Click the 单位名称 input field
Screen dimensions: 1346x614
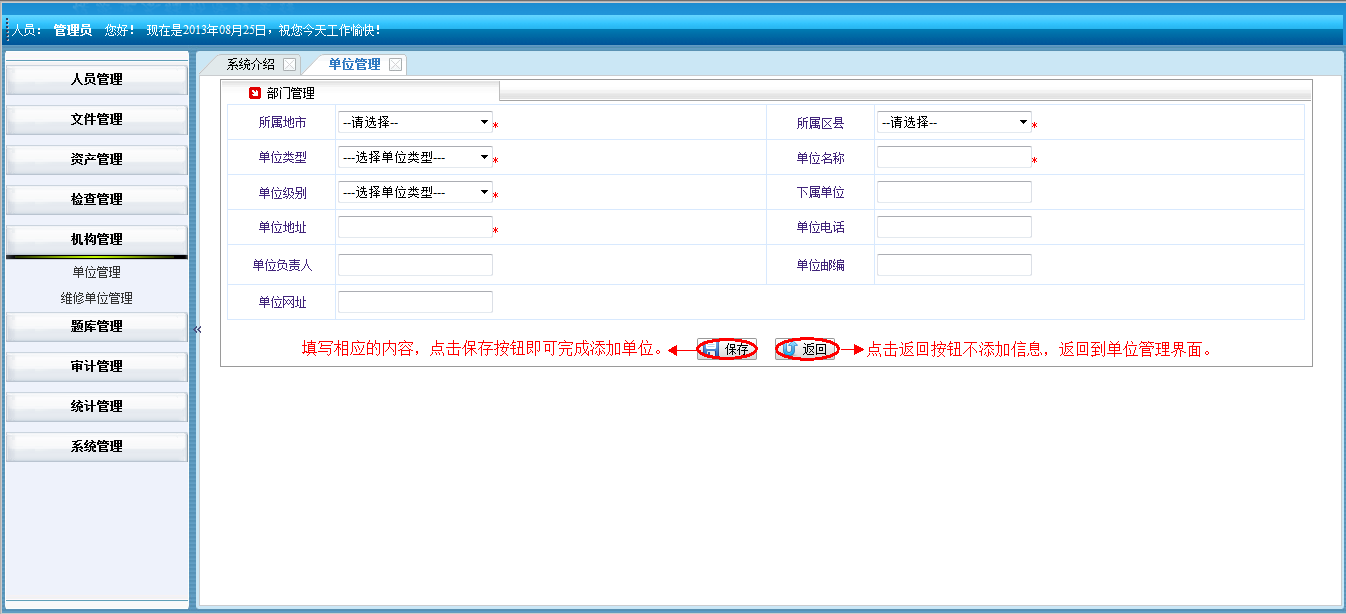point(954,157)
